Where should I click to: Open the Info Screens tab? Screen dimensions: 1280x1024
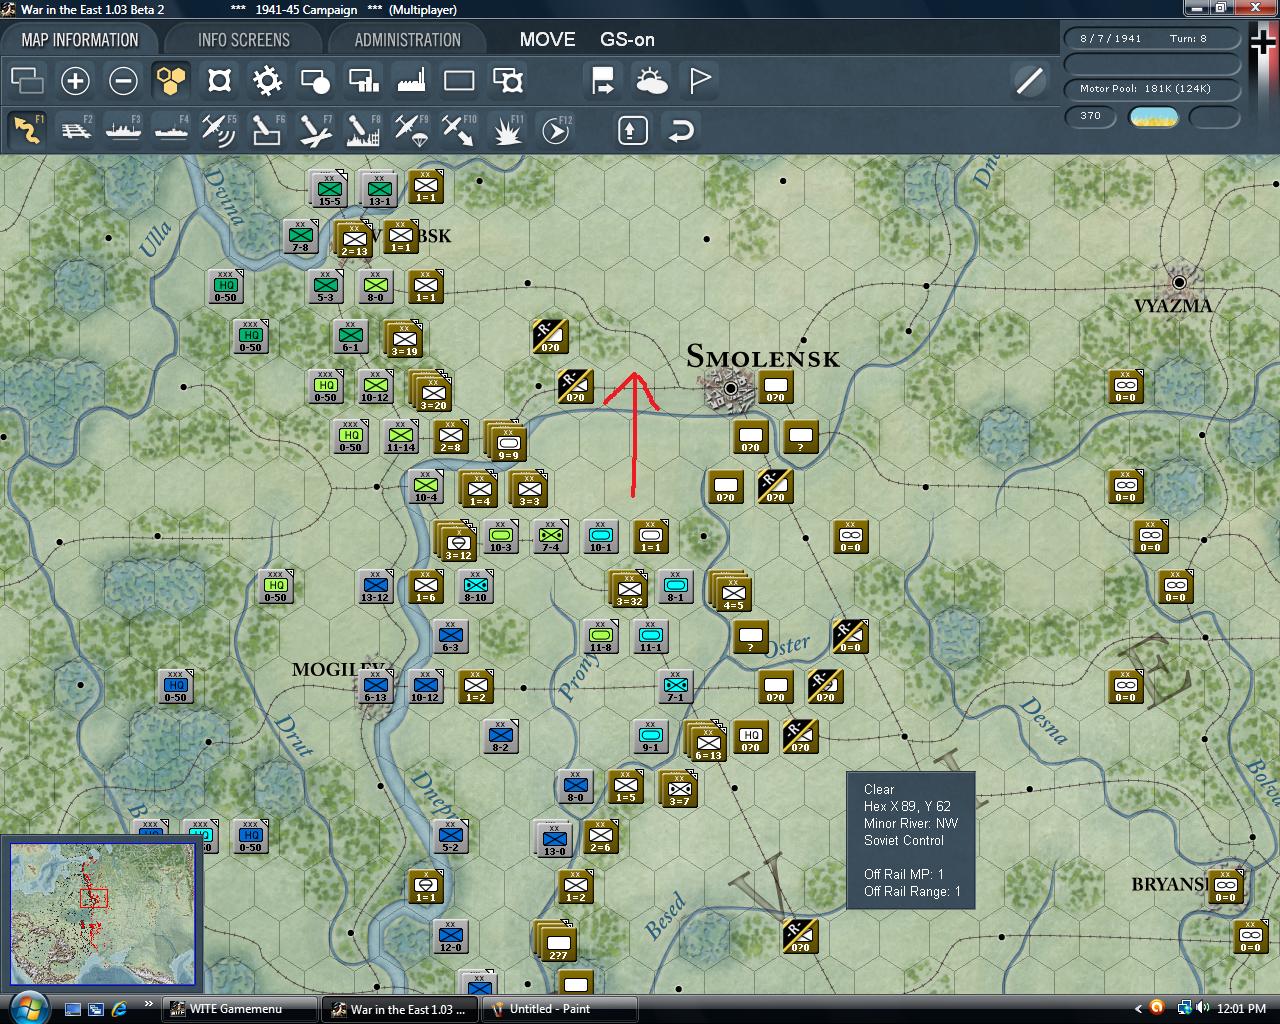pyautogui.click(x=243, y=40)
